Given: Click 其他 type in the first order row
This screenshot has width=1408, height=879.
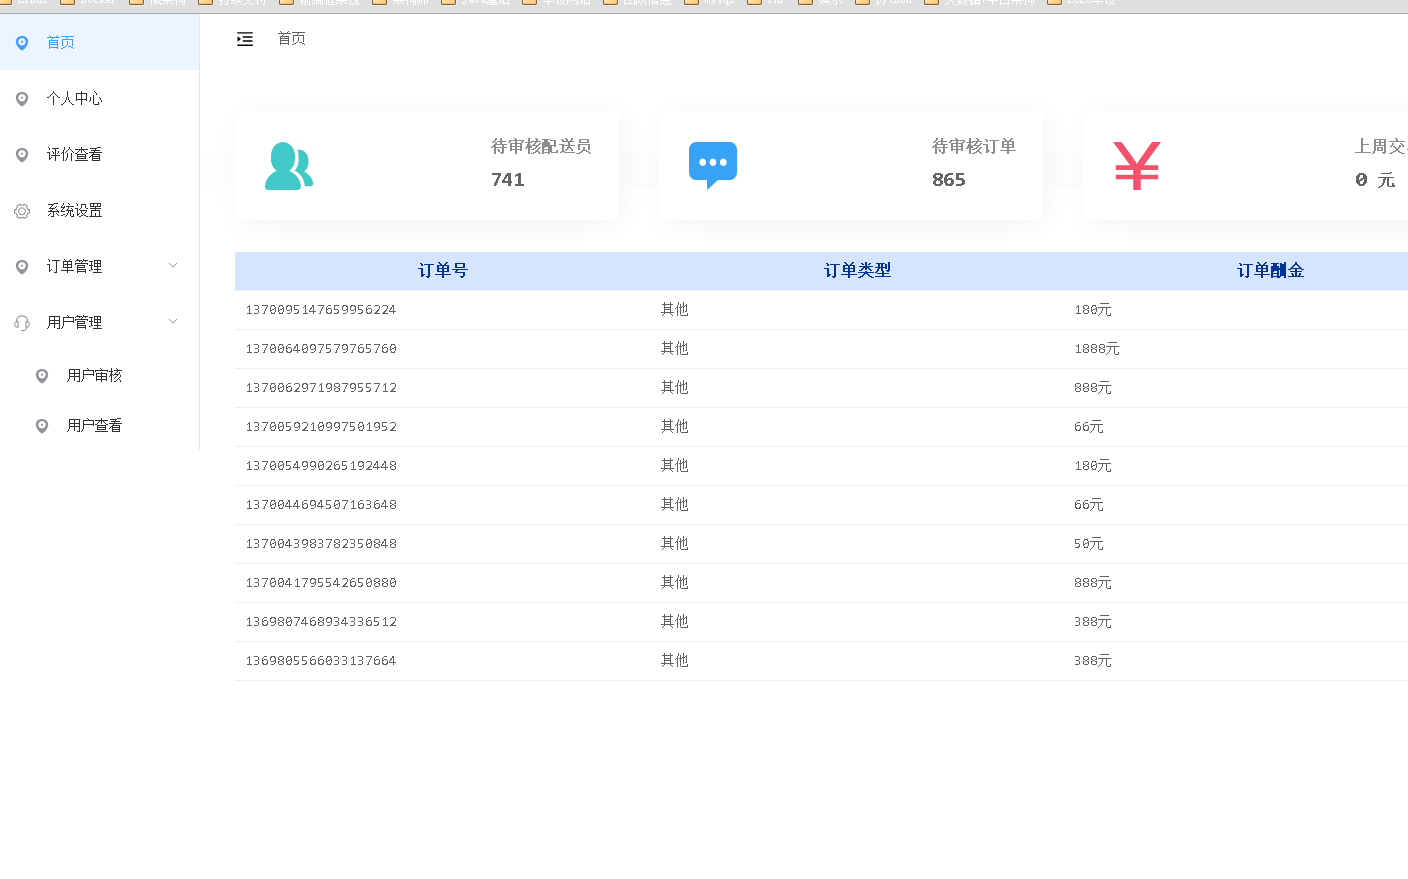Looking at the screenshot, I should [674, 310].
